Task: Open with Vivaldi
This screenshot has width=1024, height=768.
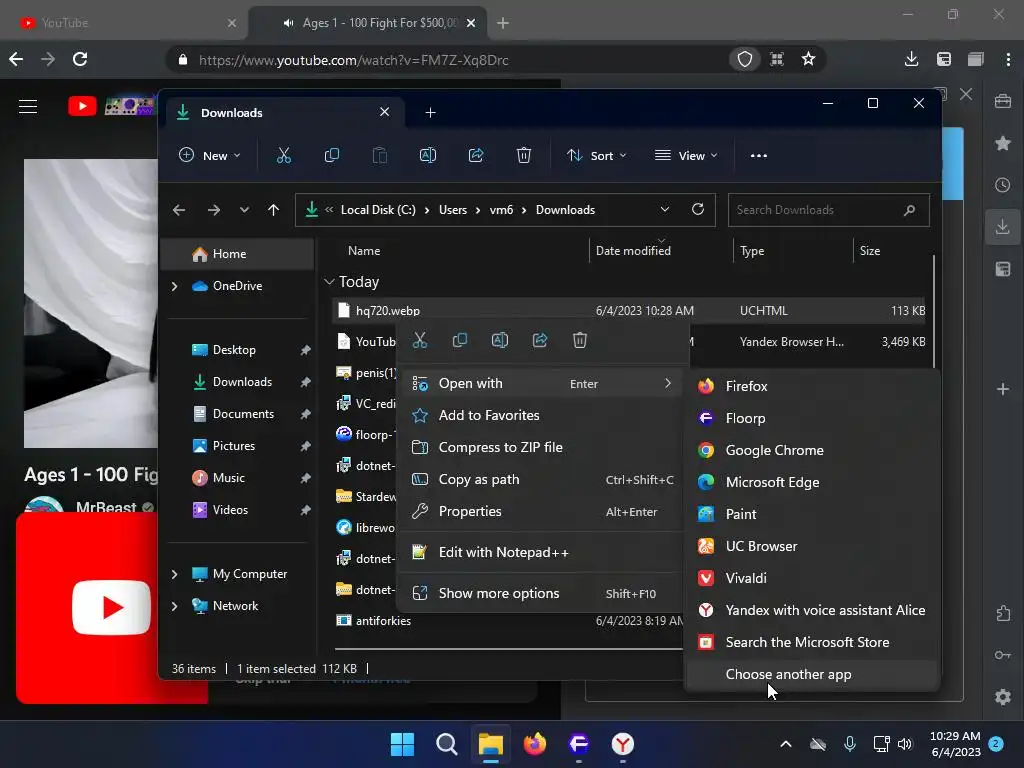Action: point(812,578)
